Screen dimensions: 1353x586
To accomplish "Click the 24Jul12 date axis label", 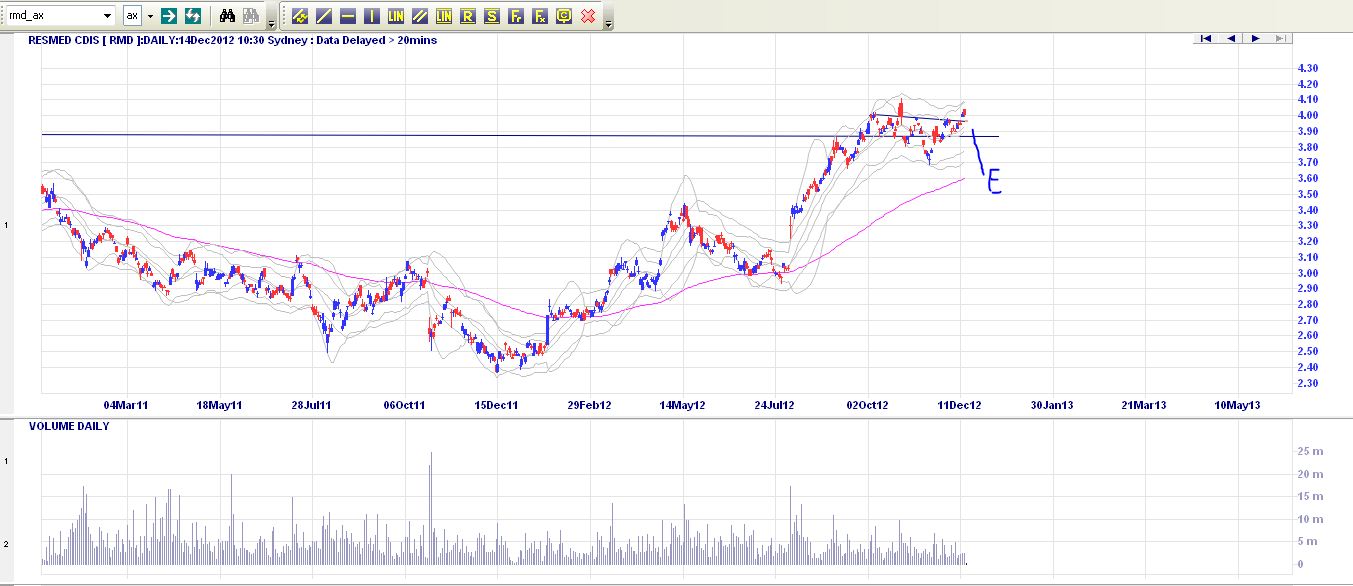I will point(774,405).
